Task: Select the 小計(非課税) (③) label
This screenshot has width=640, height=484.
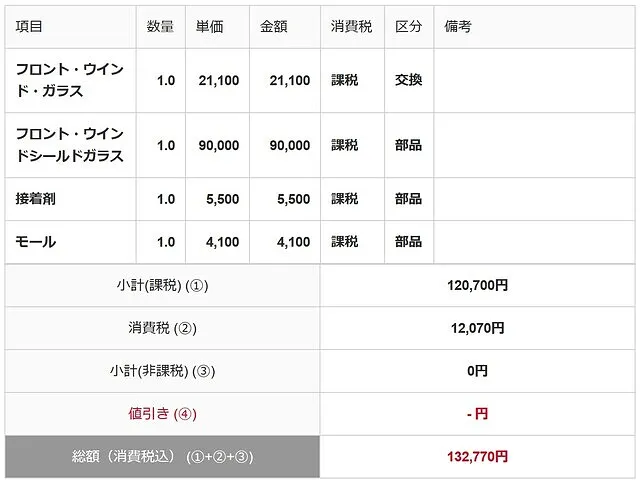Action: [161, 371]
